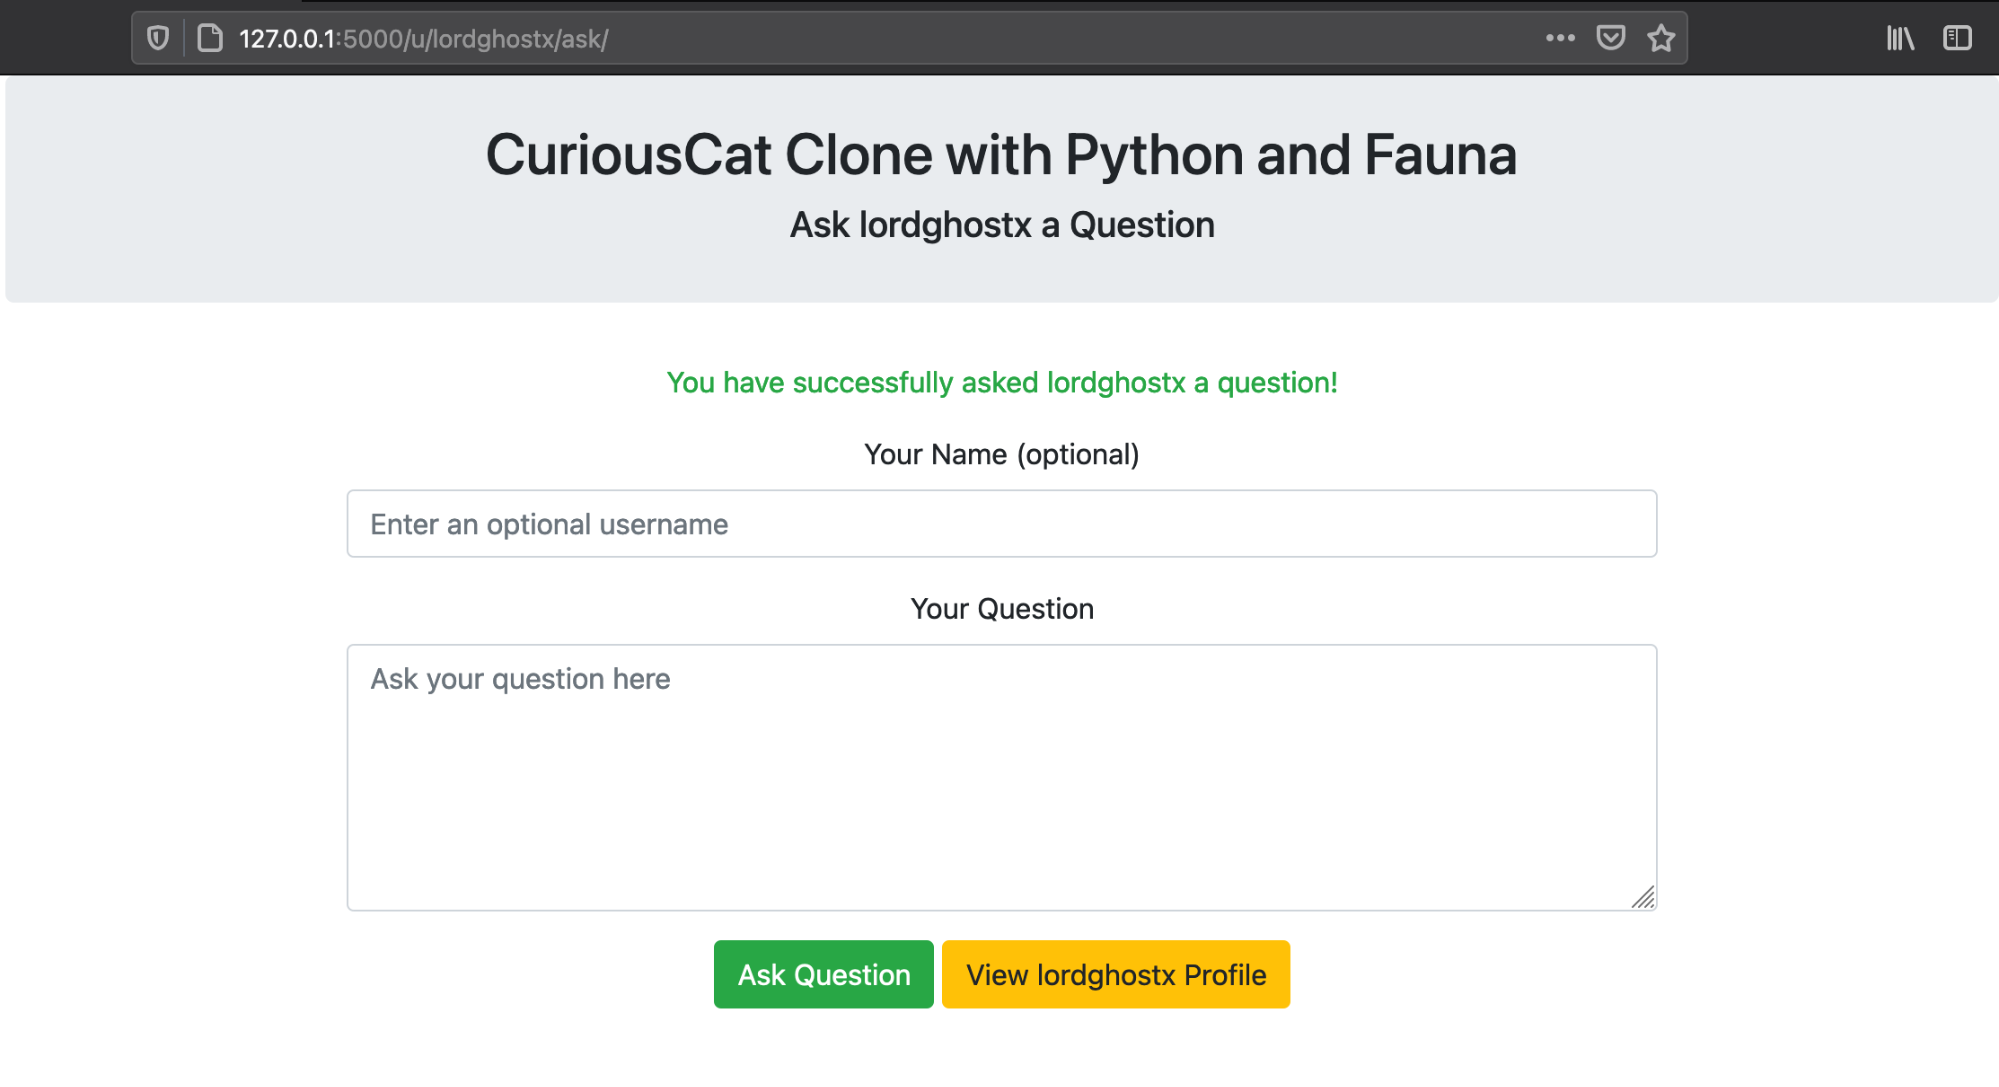Screen dimensions: 1999x1087
Task: Save the current page to Pocket
Action: [1611, 38]
